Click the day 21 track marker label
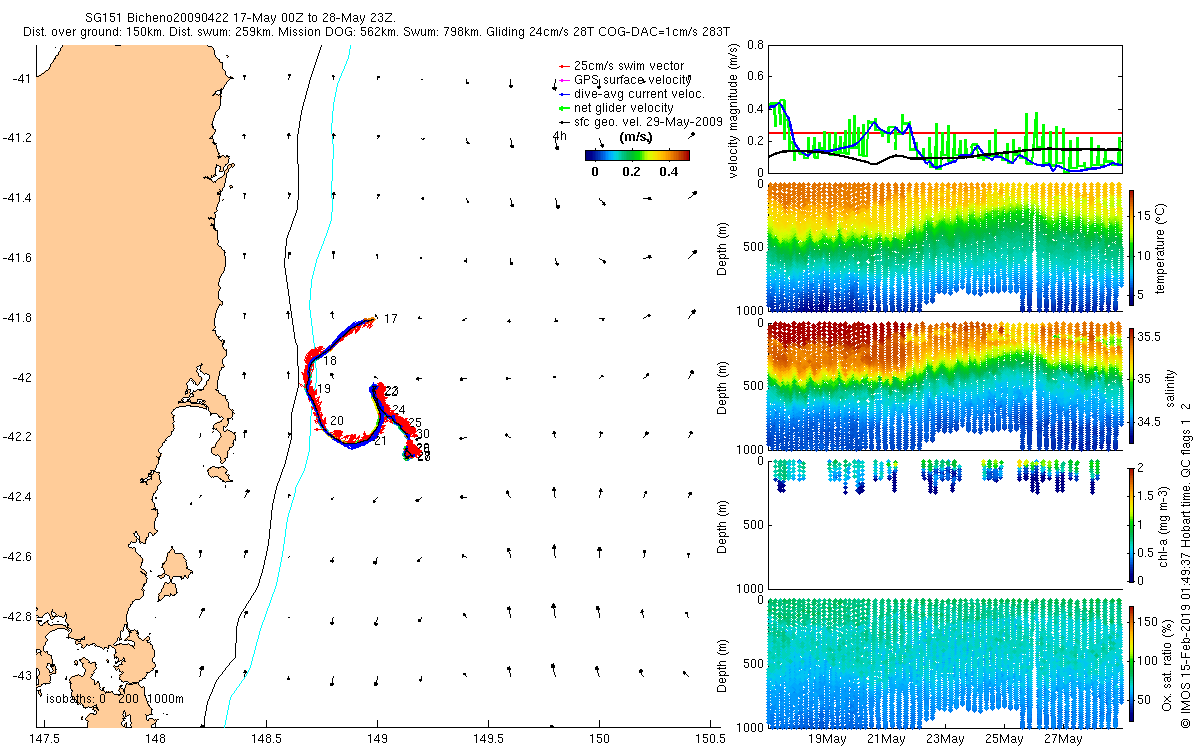The image size is (1200, 750). (380, 441)
